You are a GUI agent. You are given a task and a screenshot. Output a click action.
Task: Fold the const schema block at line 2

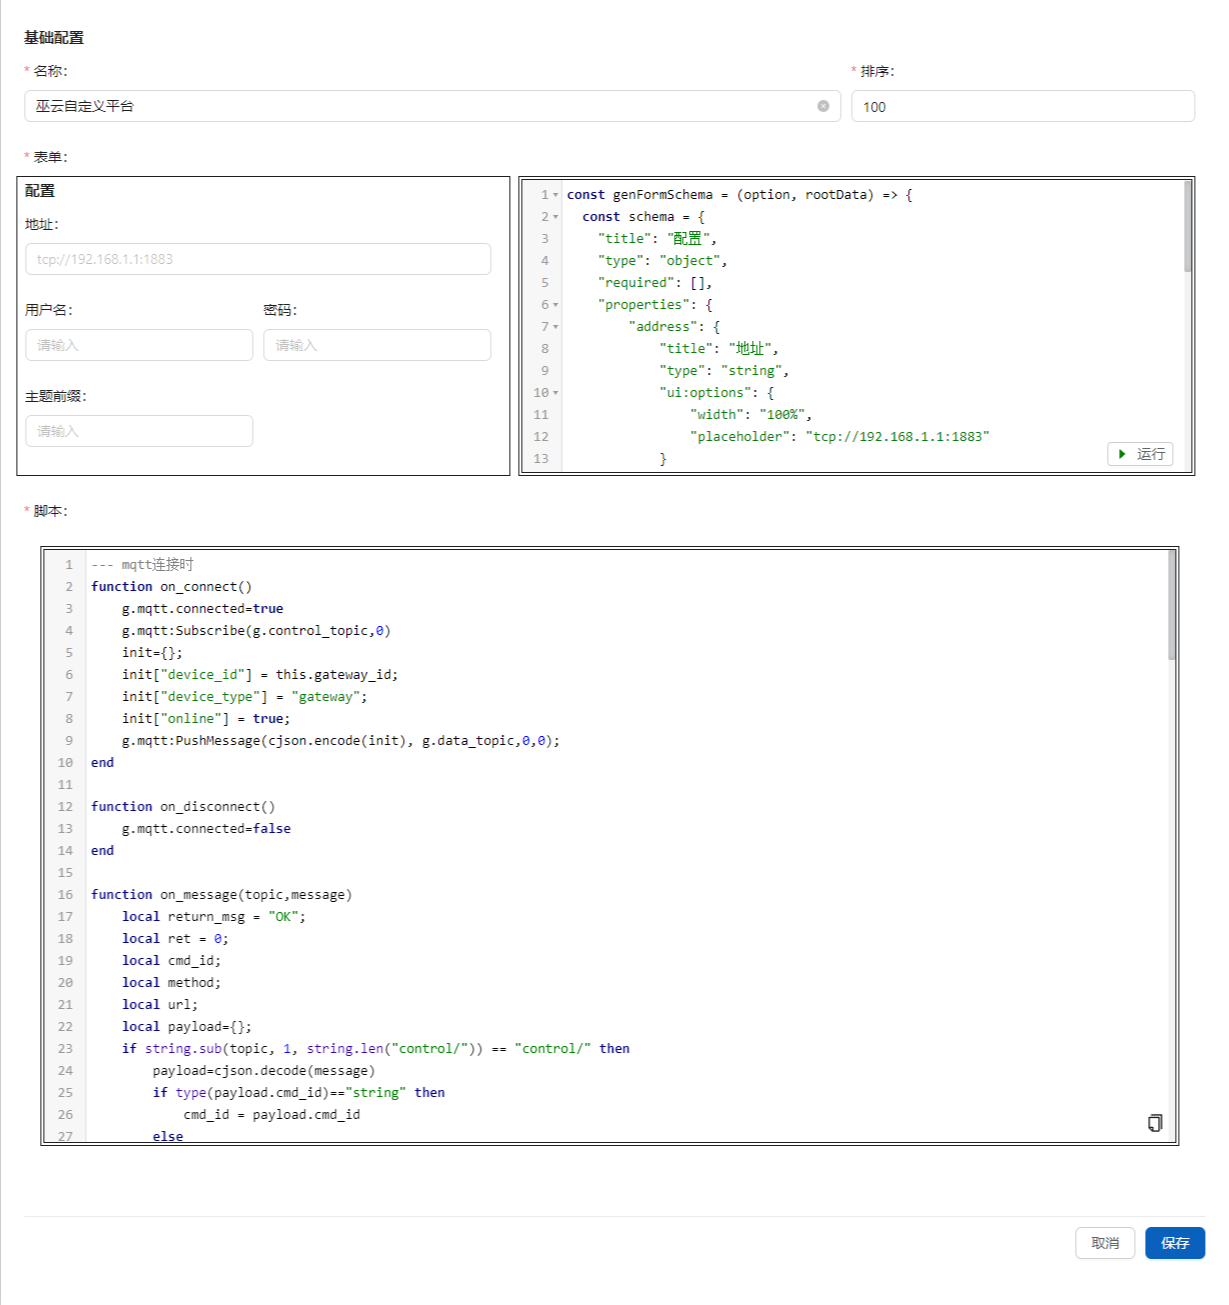point(556,217)
